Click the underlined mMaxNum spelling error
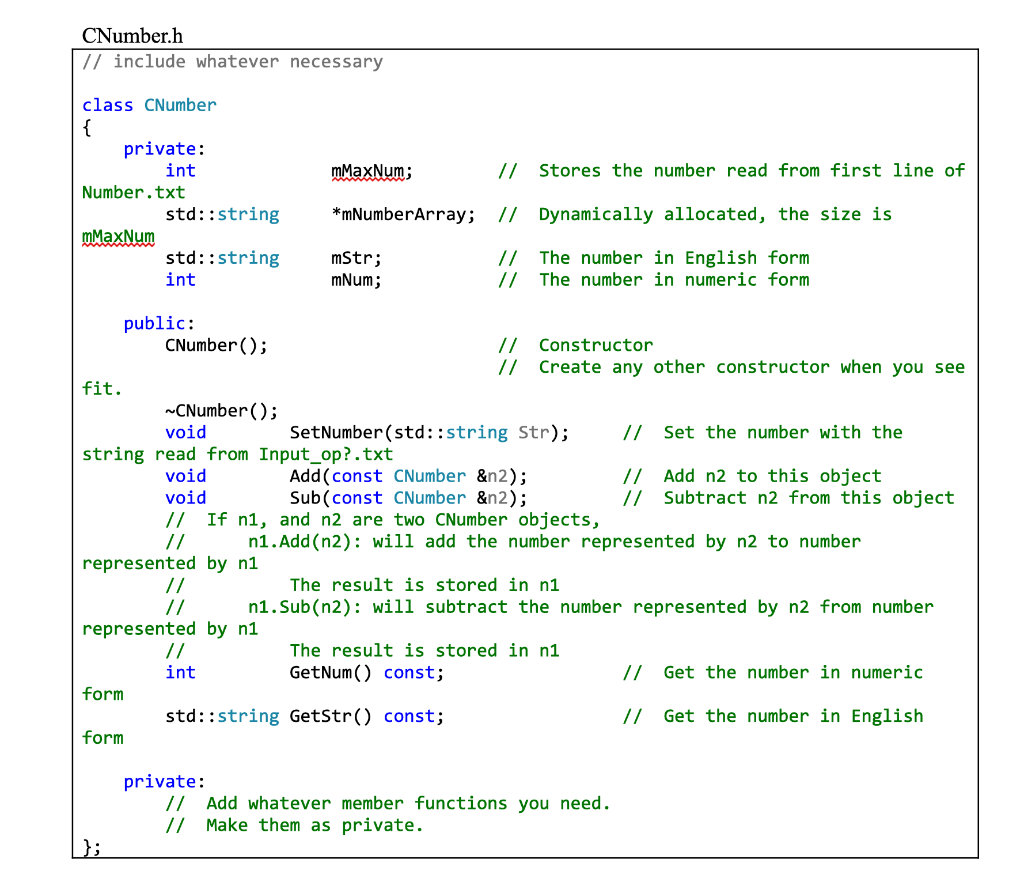Image resolution: width=1024 pixels, height=878 pixels. (x=118, y=235)
